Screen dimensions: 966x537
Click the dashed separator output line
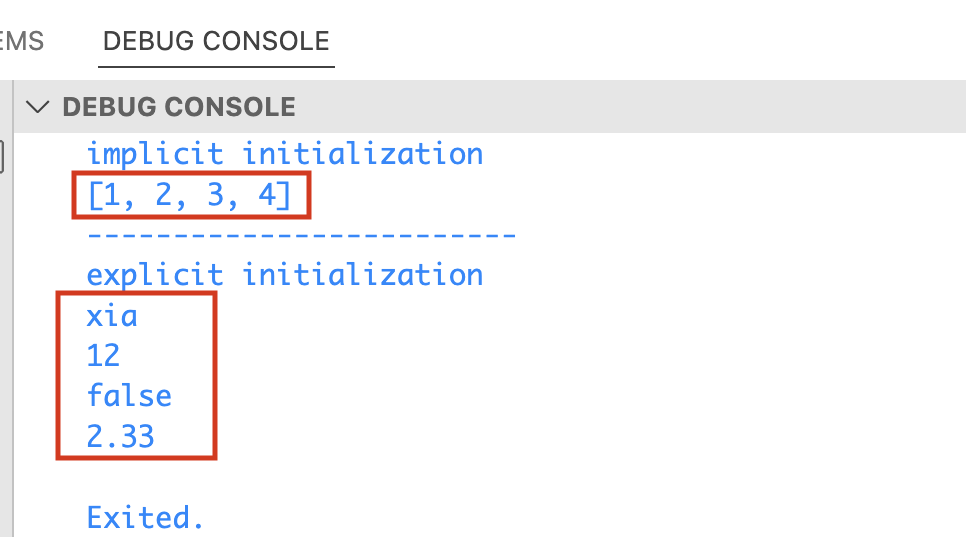click(300, 236)
